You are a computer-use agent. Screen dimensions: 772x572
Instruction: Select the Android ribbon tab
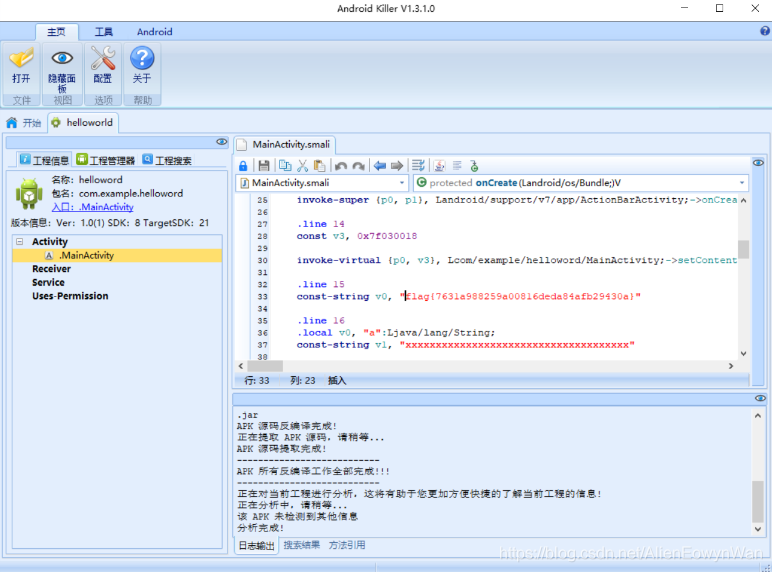(x=155, y=32)
